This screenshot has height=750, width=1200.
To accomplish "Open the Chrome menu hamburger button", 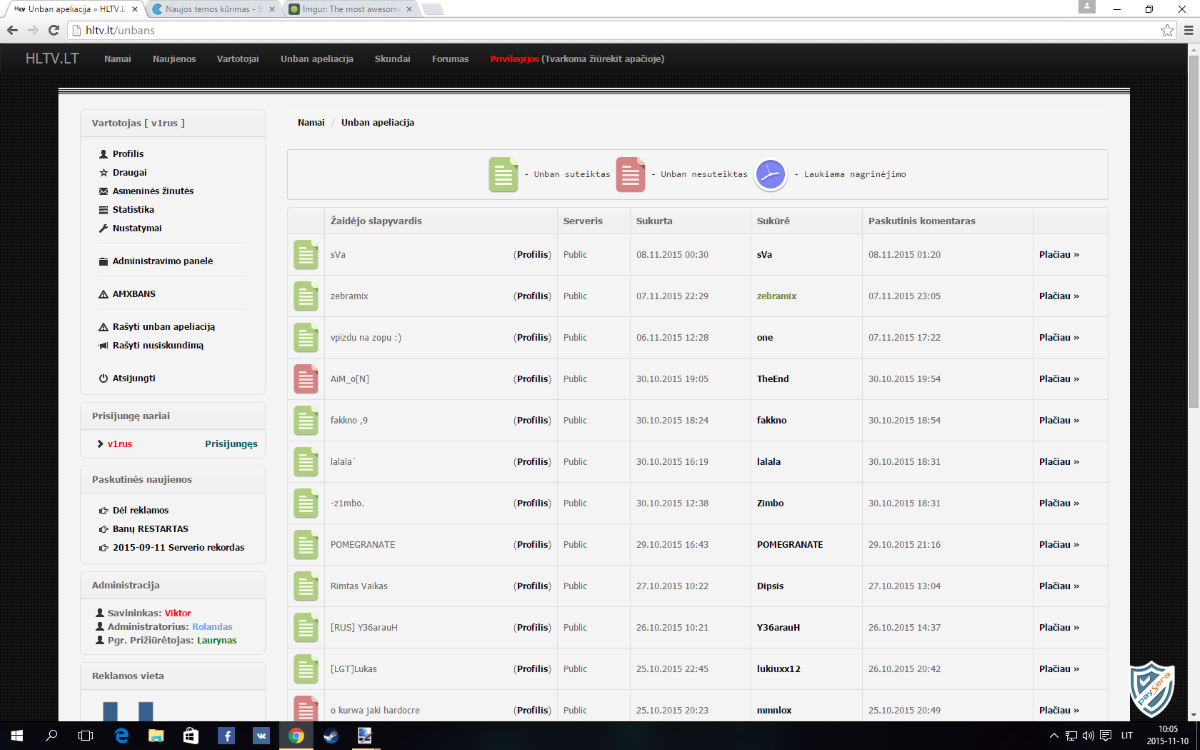I will [x=1186, y=30].
